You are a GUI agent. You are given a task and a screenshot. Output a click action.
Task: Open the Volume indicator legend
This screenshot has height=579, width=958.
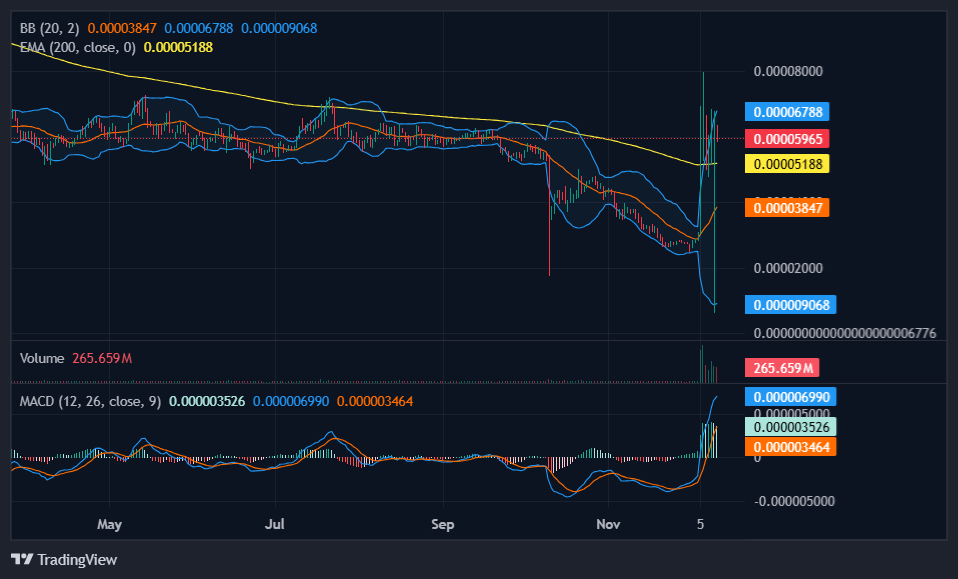pyautogui.click(x=42, y=358)
